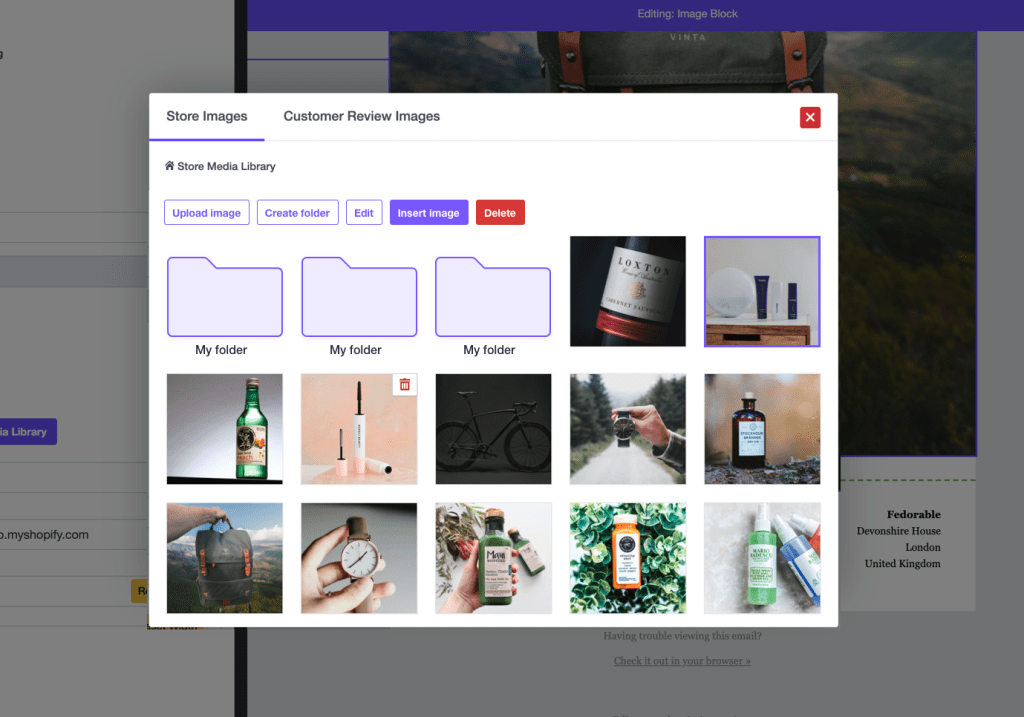Select the hand holding wristwatch thumbnail
Viewport: 1024px width, 717px height.
[x=359, y=558]
